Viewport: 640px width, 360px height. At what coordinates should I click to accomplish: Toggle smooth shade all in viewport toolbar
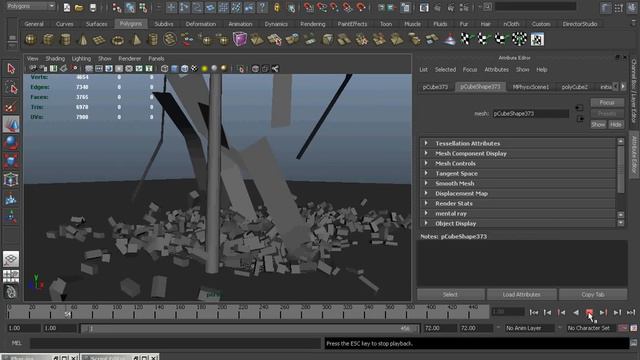175,69
